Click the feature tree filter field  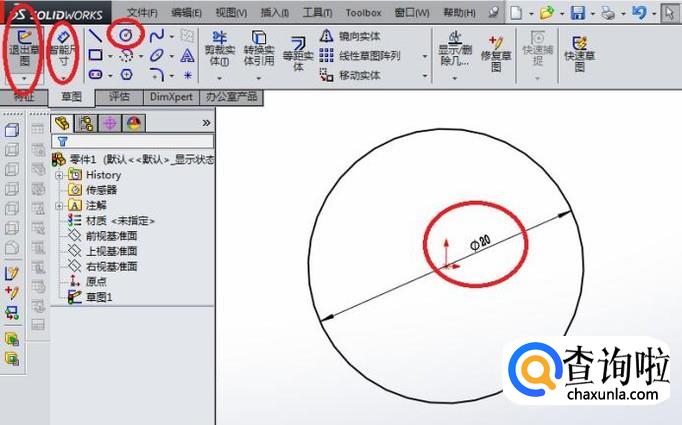click(x=133, y=141)
